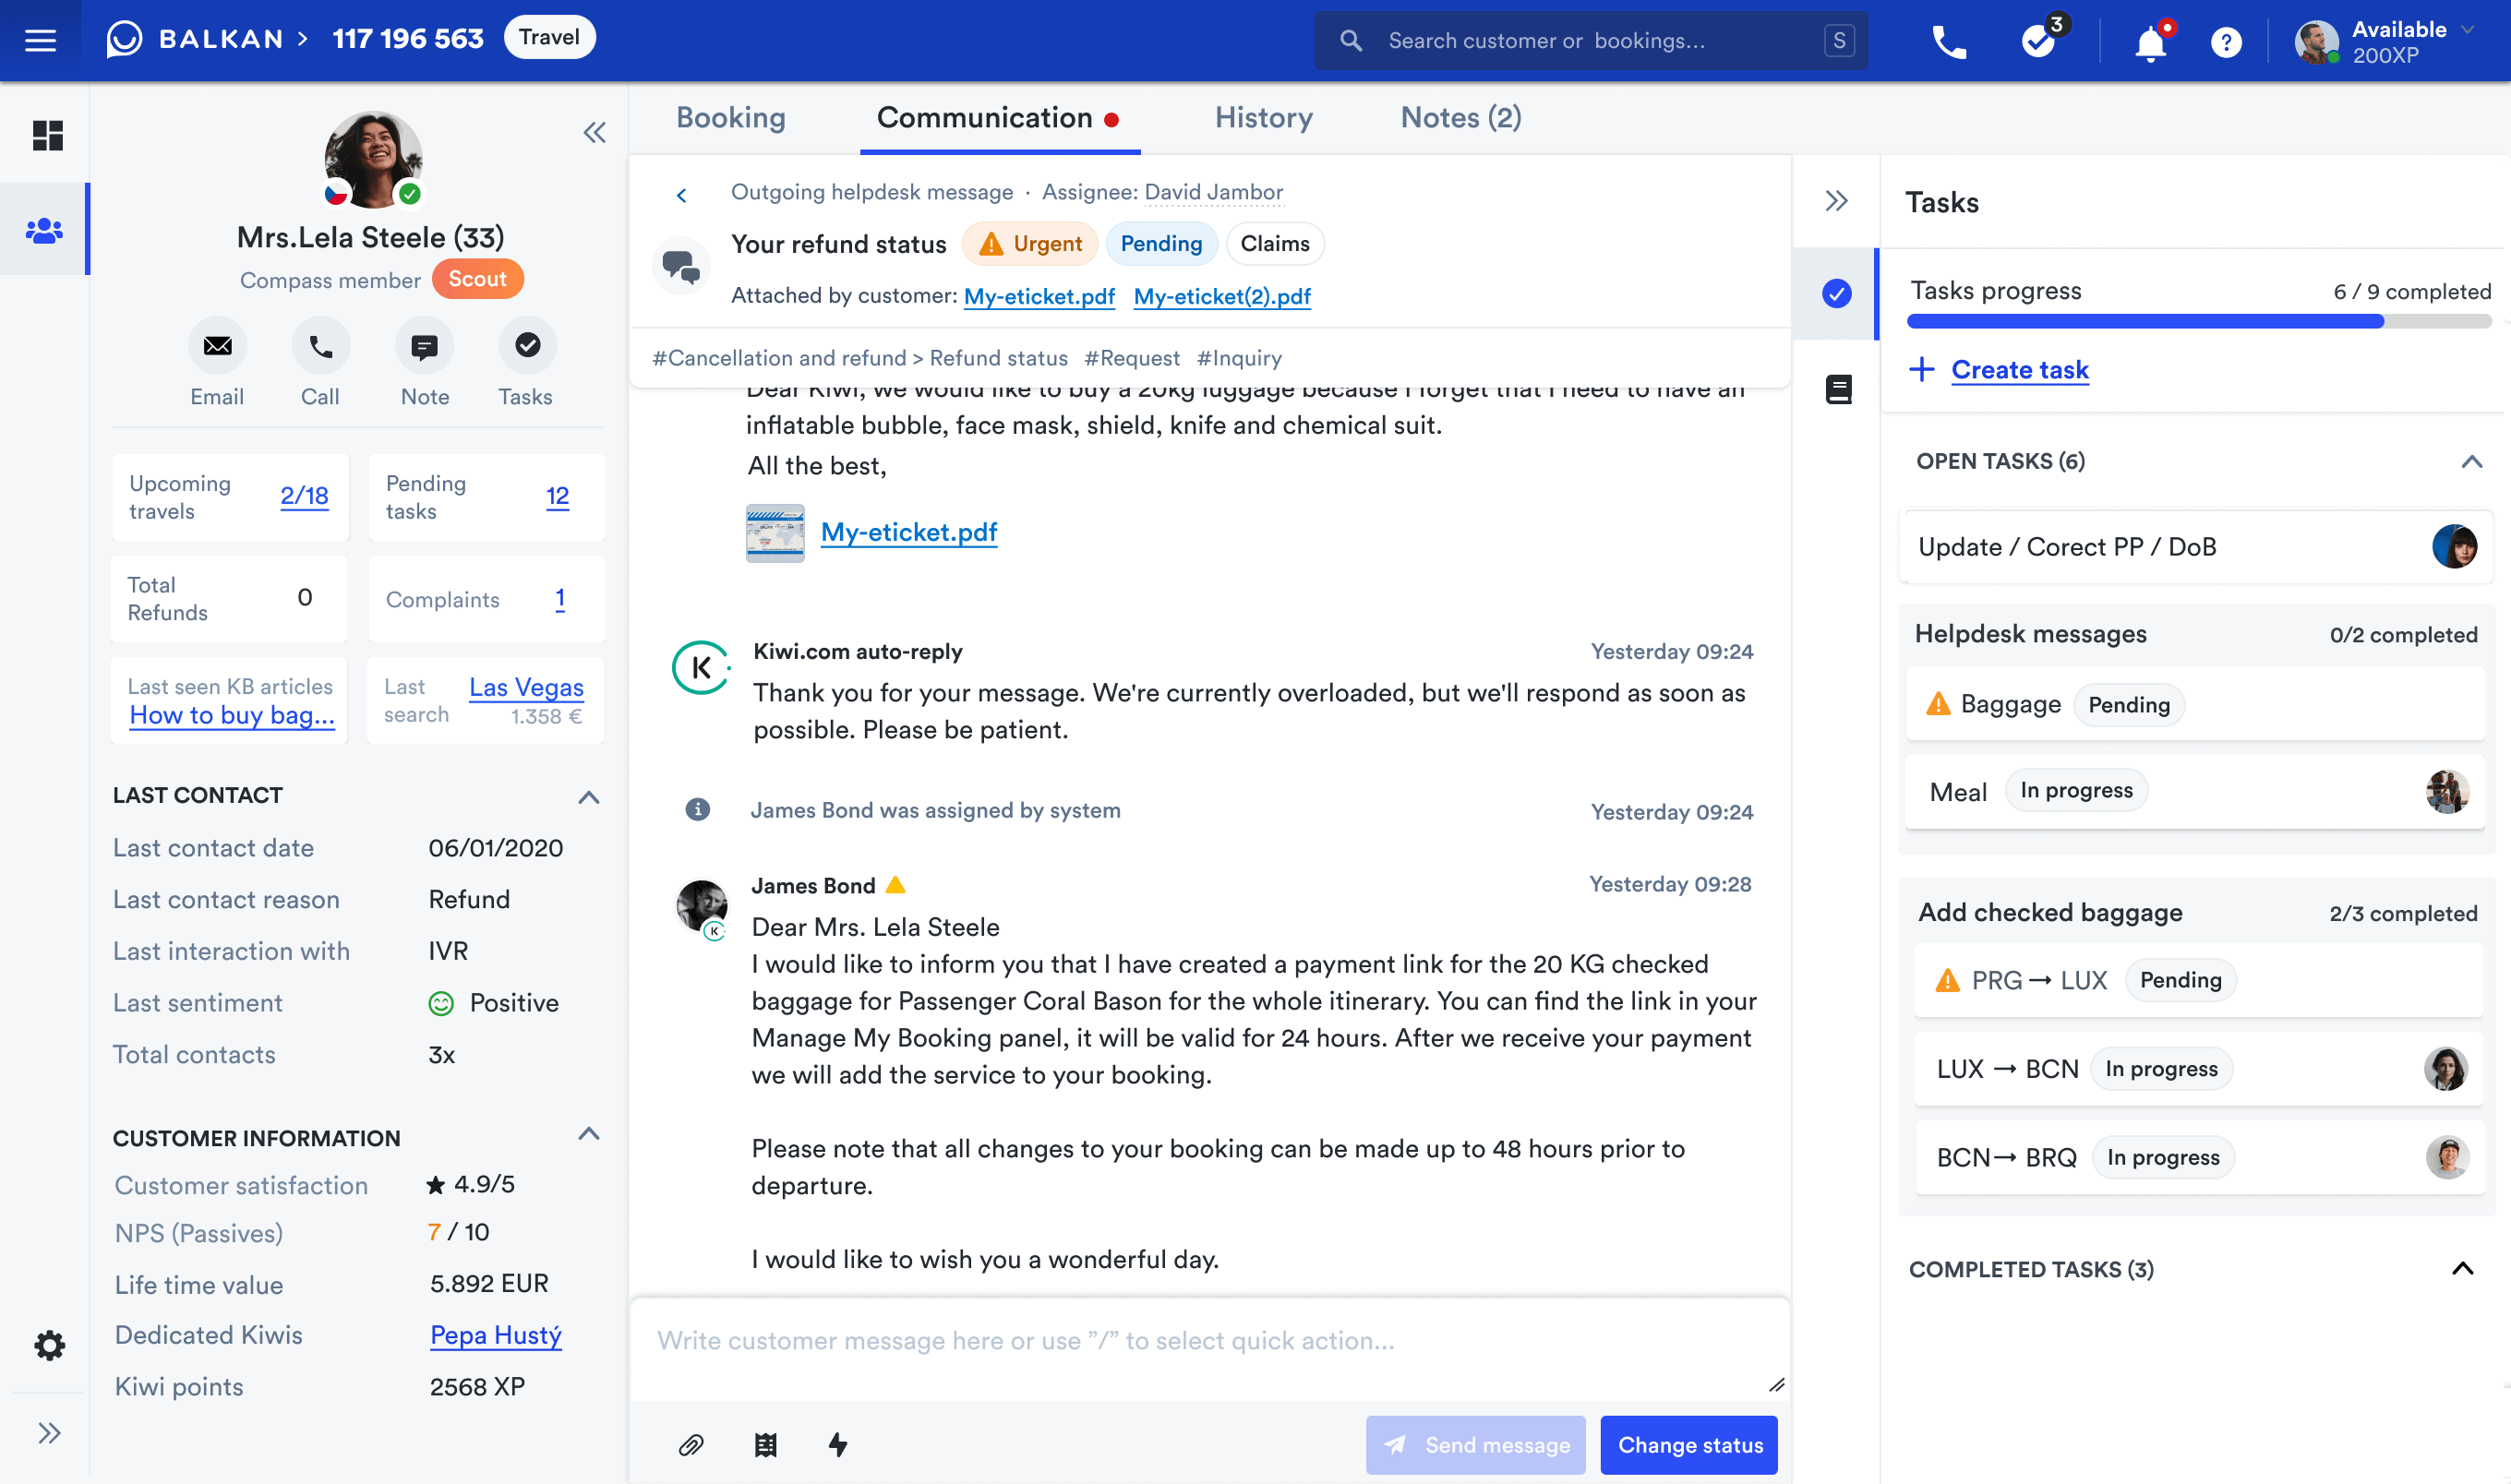Open Update / Corect PP / DoB task
Screen dimensions: 2511x1484
tap(2197, 547)
